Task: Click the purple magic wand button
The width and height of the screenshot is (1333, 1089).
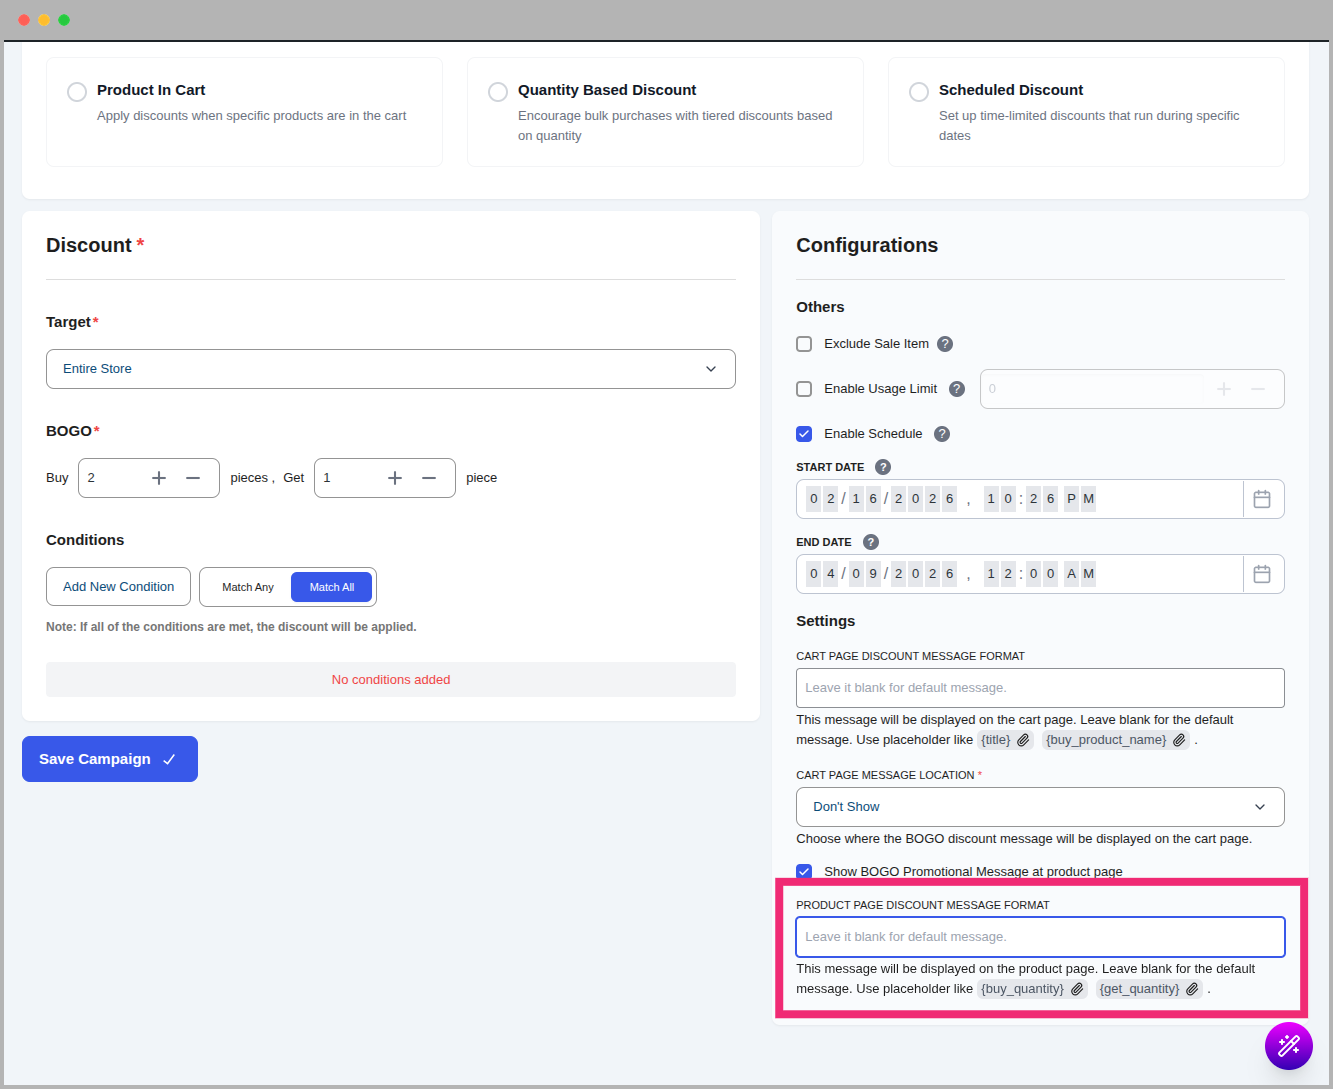Action: tap(1288, 1045)
